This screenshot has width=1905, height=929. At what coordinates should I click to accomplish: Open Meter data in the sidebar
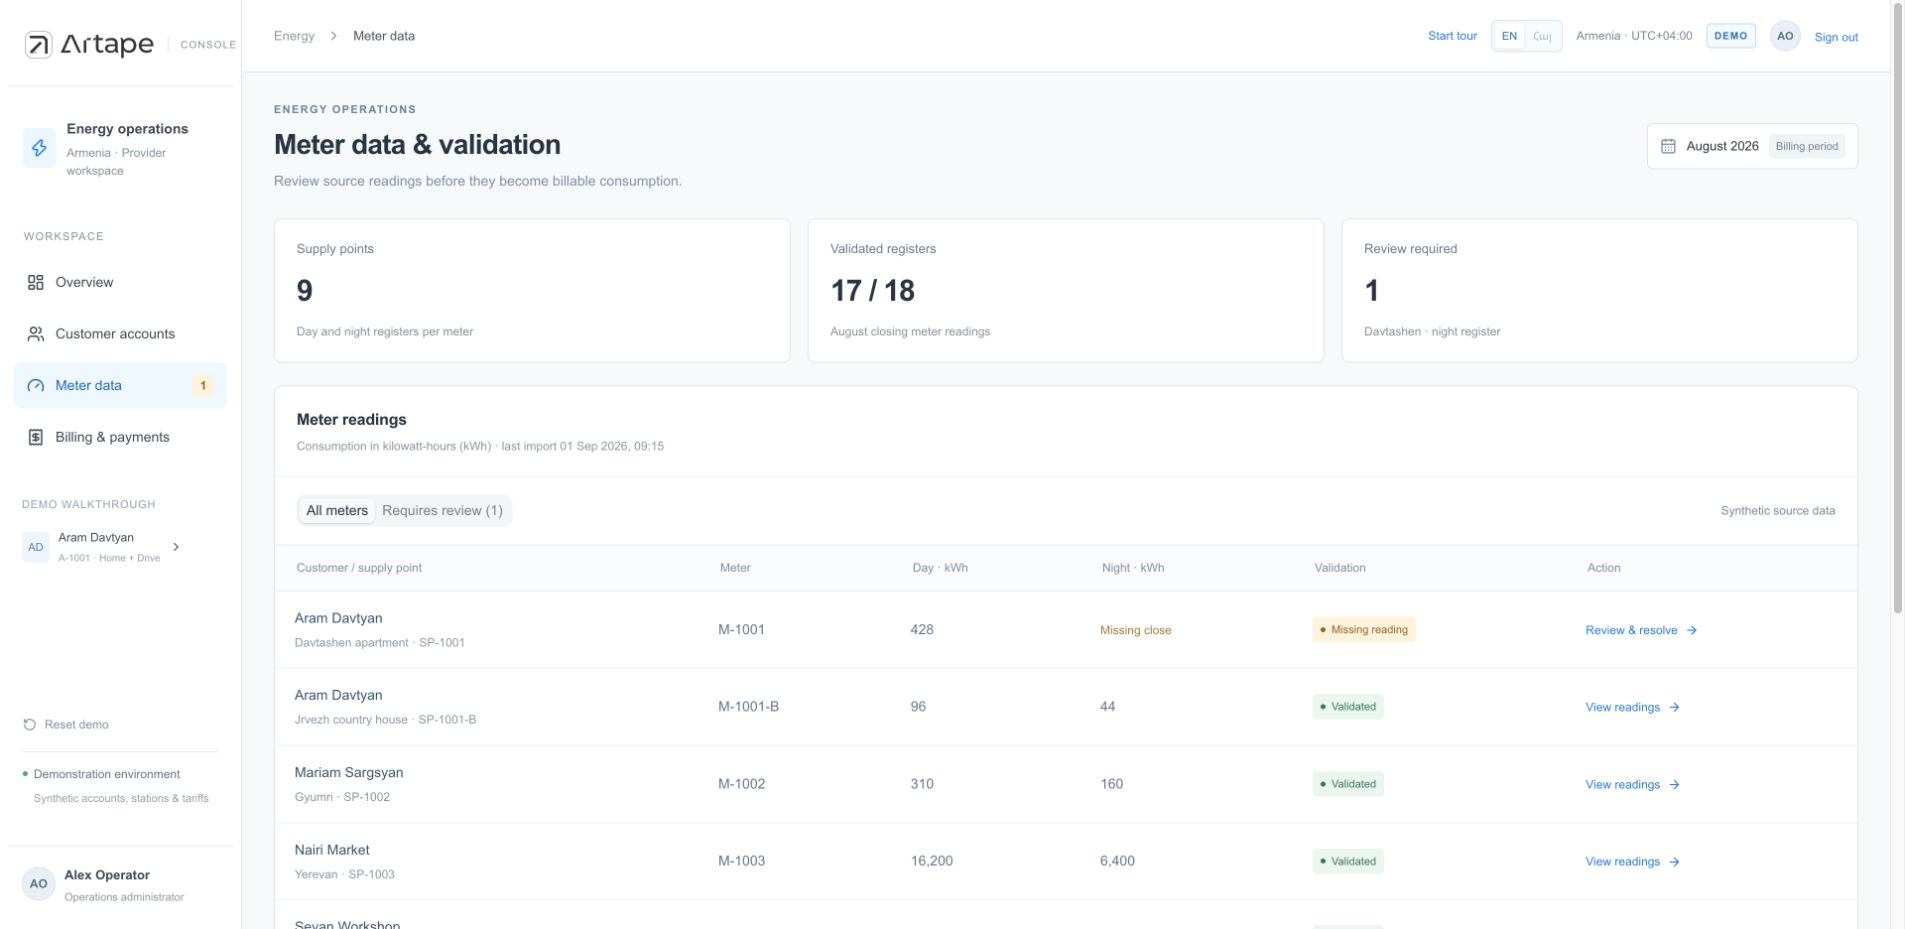point(120,385)
